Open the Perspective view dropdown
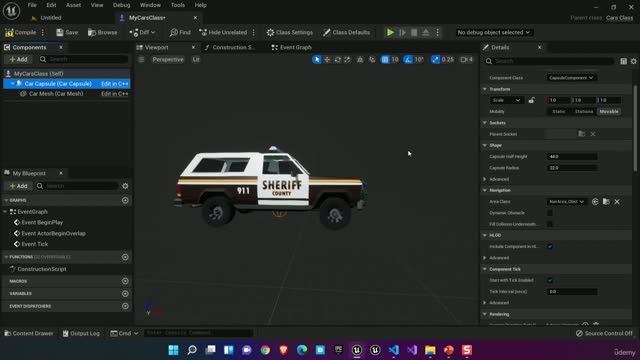Viewport: 640px width, 360px height. (x=168, y=60)
